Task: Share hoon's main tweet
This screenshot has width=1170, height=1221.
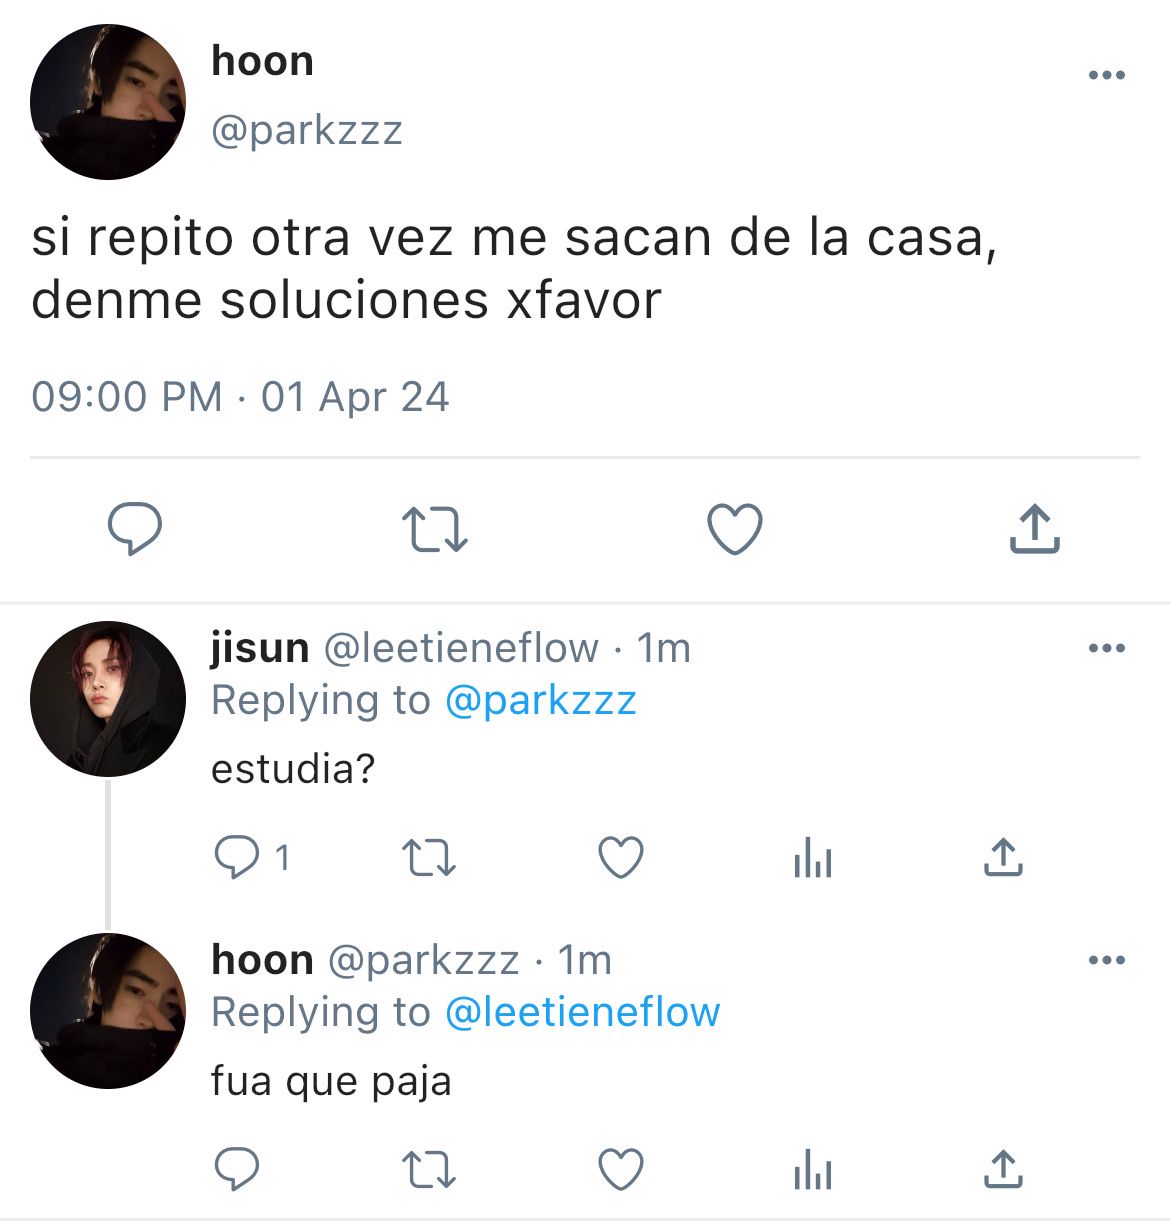Action: click(1034, 529)
